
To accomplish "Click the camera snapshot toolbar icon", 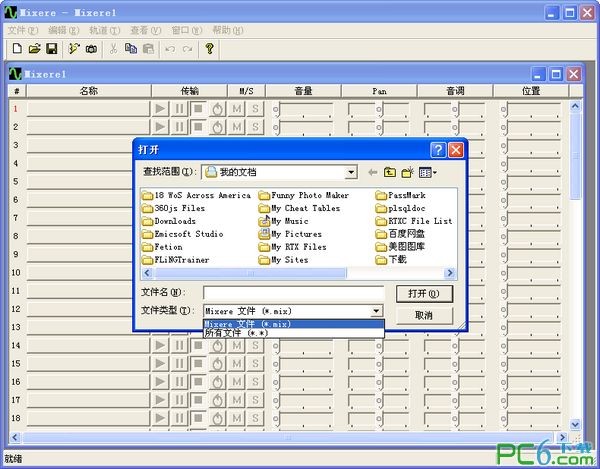I will tap(91, 49).
